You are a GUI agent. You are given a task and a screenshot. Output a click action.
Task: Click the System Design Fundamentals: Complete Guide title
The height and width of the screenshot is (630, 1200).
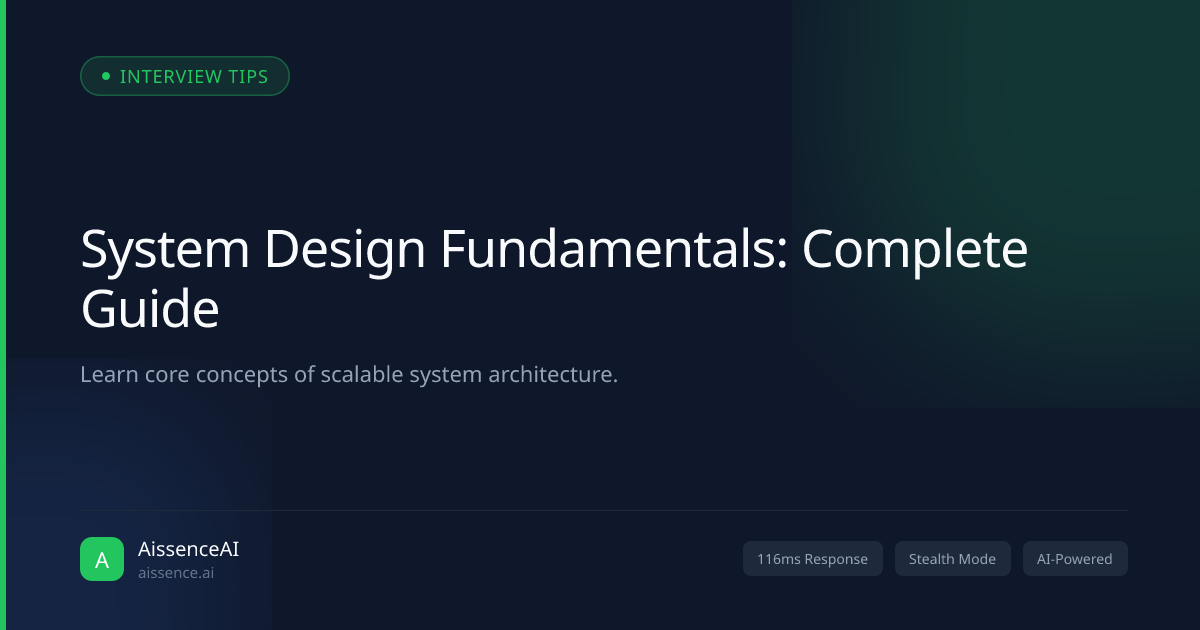click(554, 280)
